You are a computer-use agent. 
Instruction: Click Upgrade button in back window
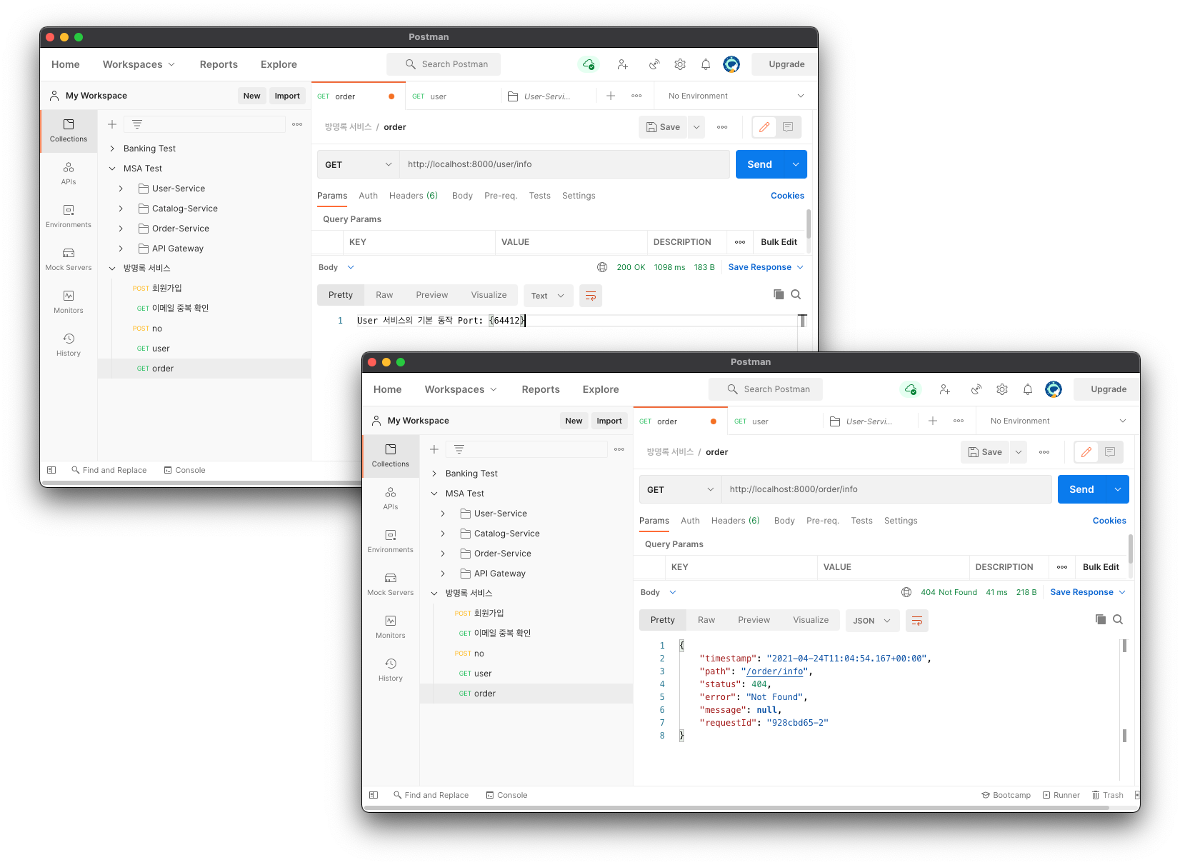click(x=786, y=64)
